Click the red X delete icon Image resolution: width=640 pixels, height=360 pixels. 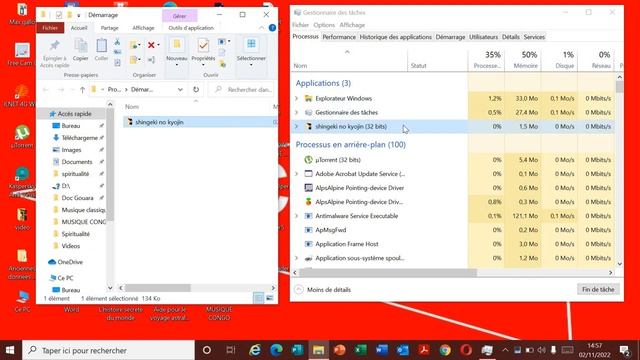tap(151, 45)
